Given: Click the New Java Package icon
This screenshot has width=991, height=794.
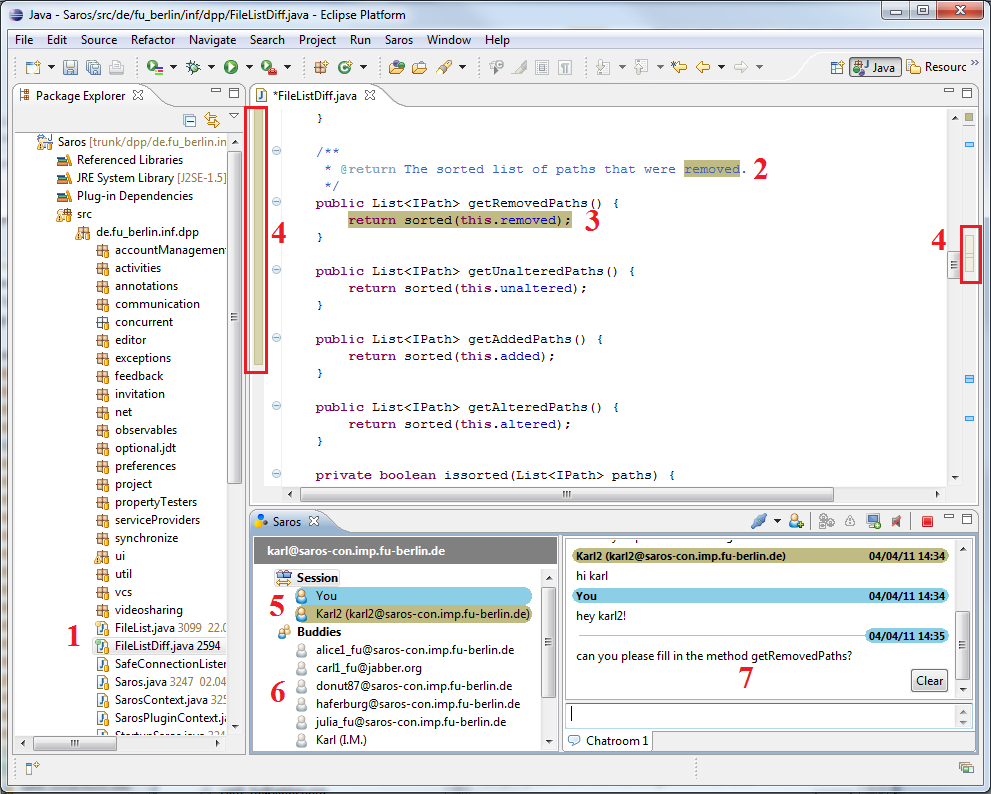Looking at the screenshot, I should 322,67.
